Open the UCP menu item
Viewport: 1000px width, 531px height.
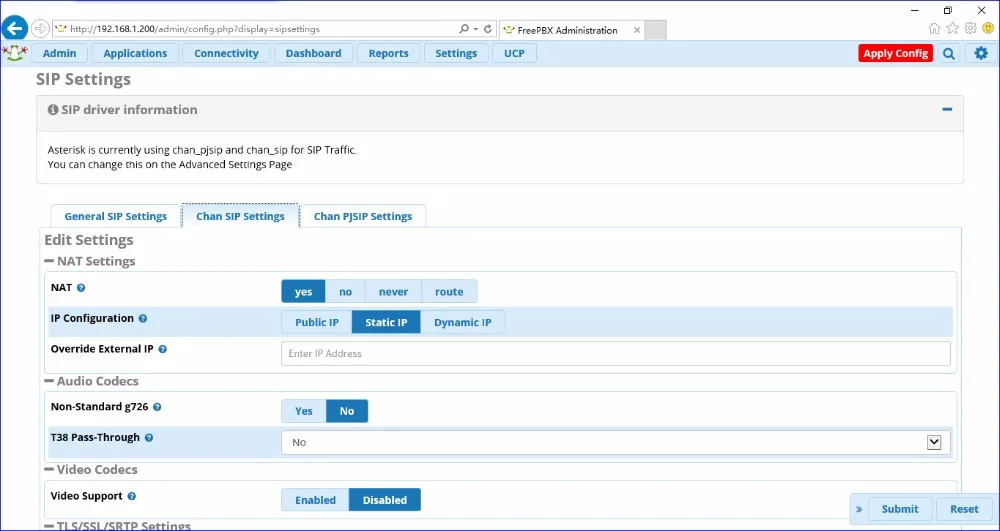tap(514, 54)
